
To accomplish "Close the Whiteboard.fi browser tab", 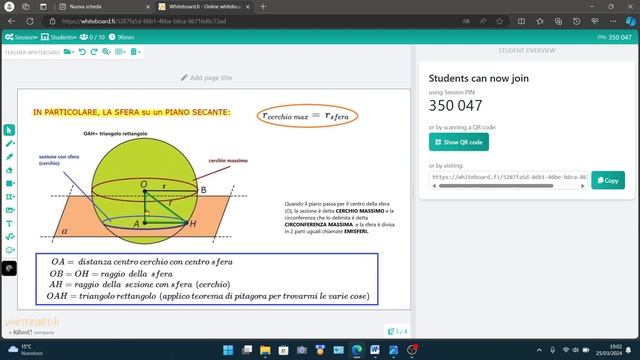I will tap(247, 7).
